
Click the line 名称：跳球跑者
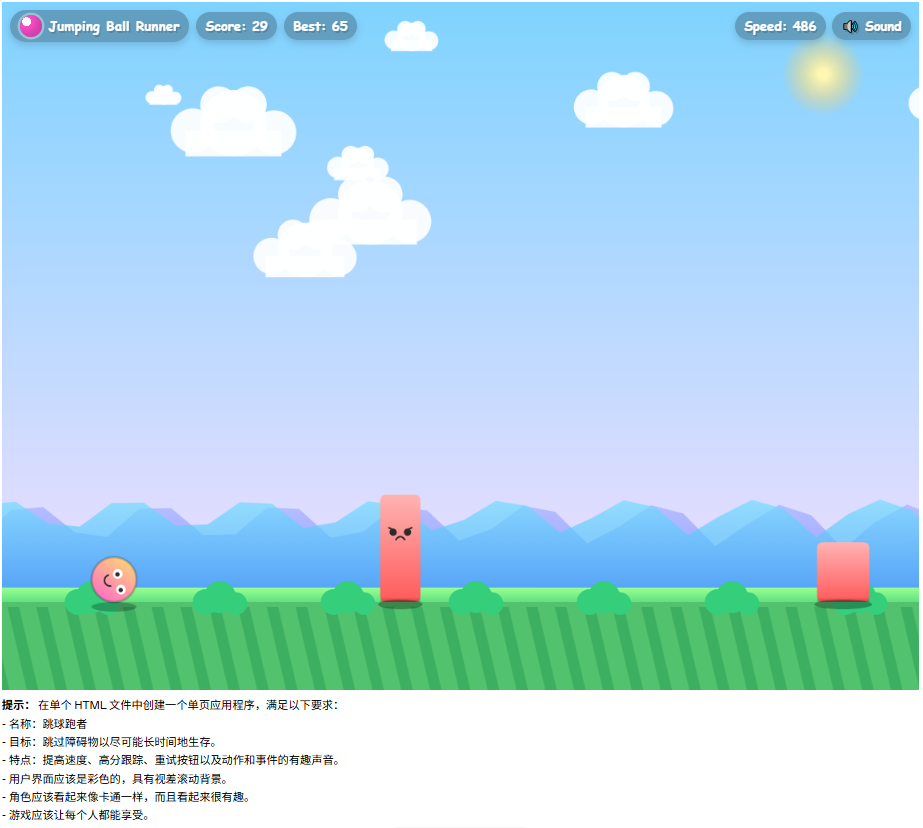(x=45, y=724)
